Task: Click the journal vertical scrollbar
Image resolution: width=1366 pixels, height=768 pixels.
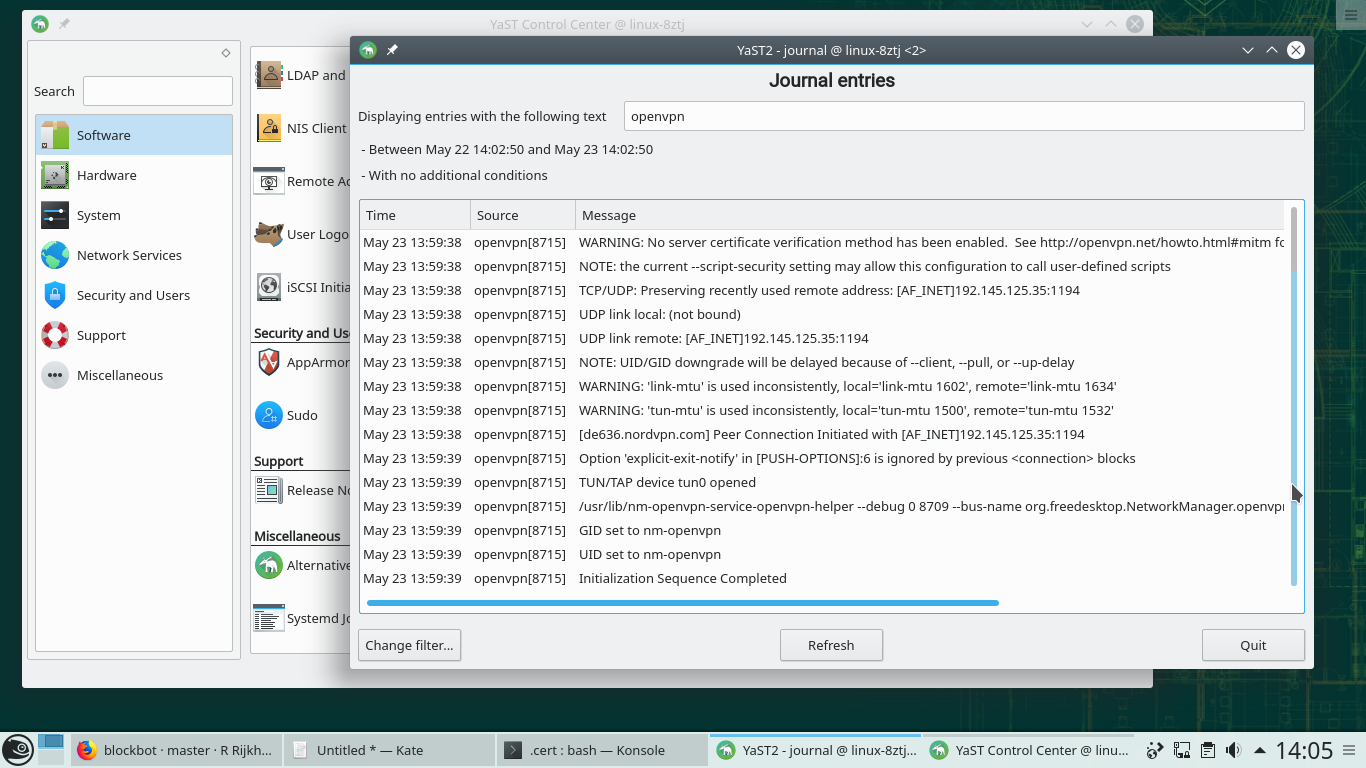Action: [x=1294, y=396]
